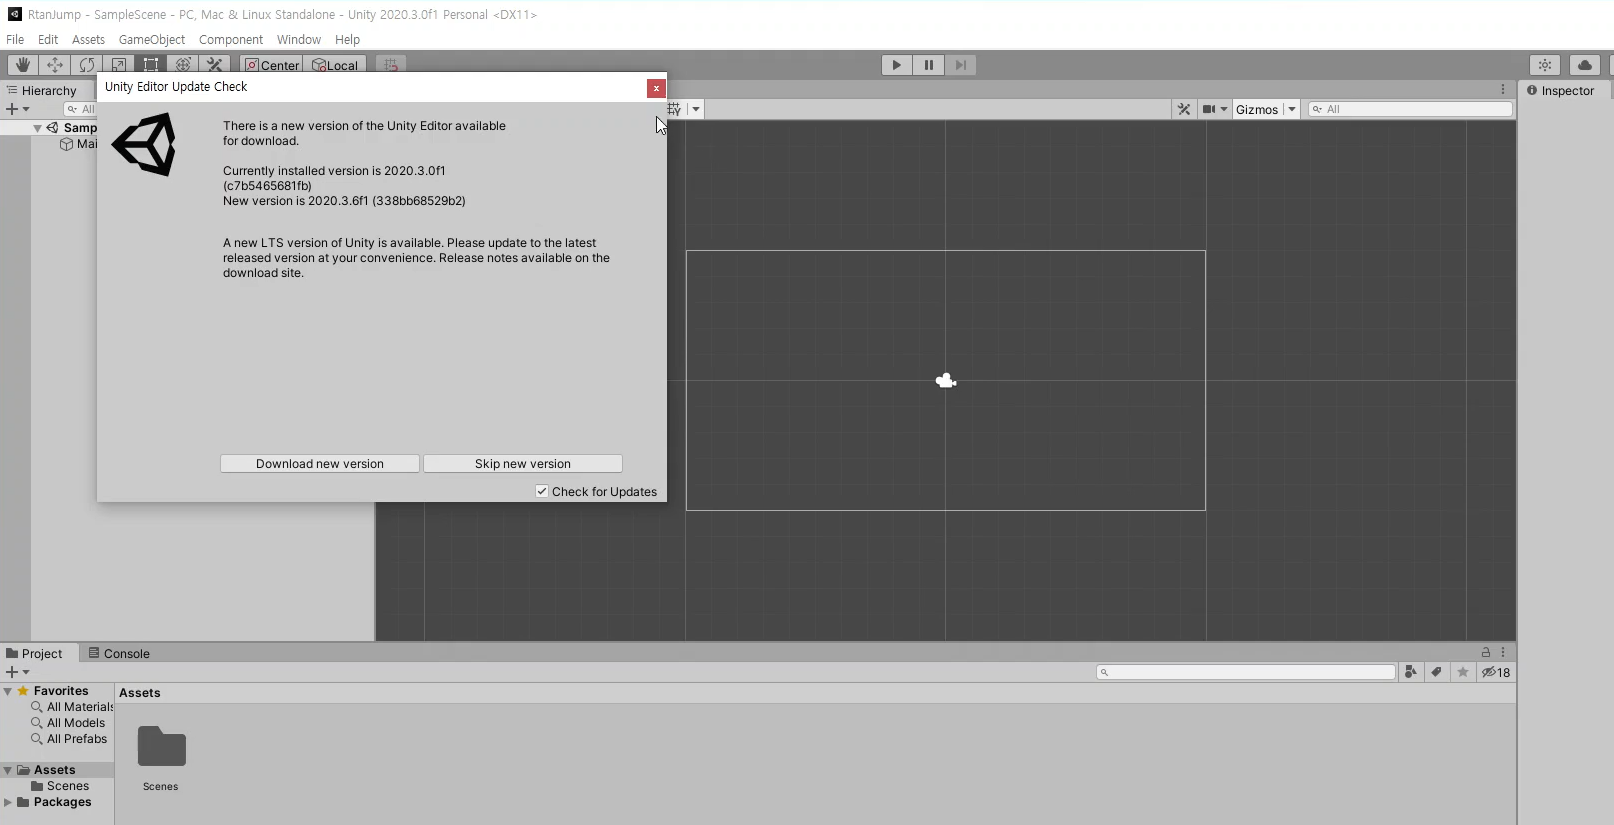
Task: Open Assets menu
Action: click(x=88, y=40)
